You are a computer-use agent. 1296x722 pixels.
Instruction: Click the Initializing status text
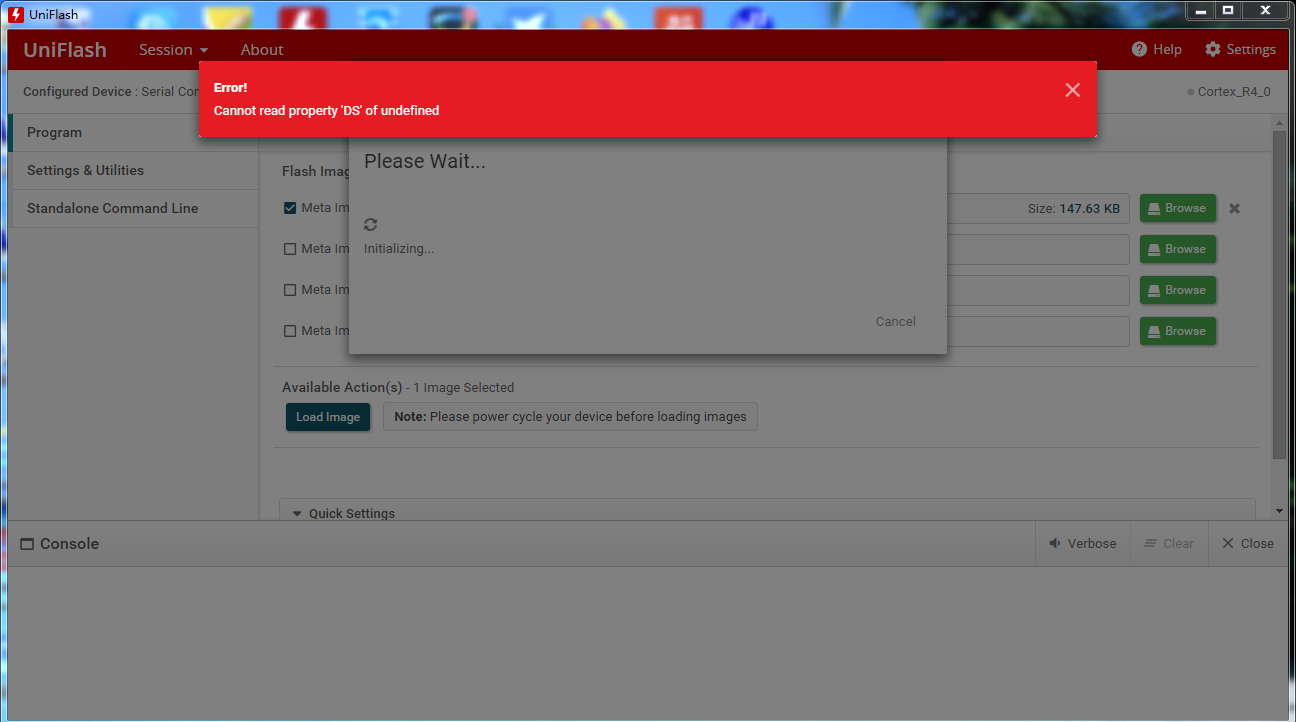pos(399,248)
